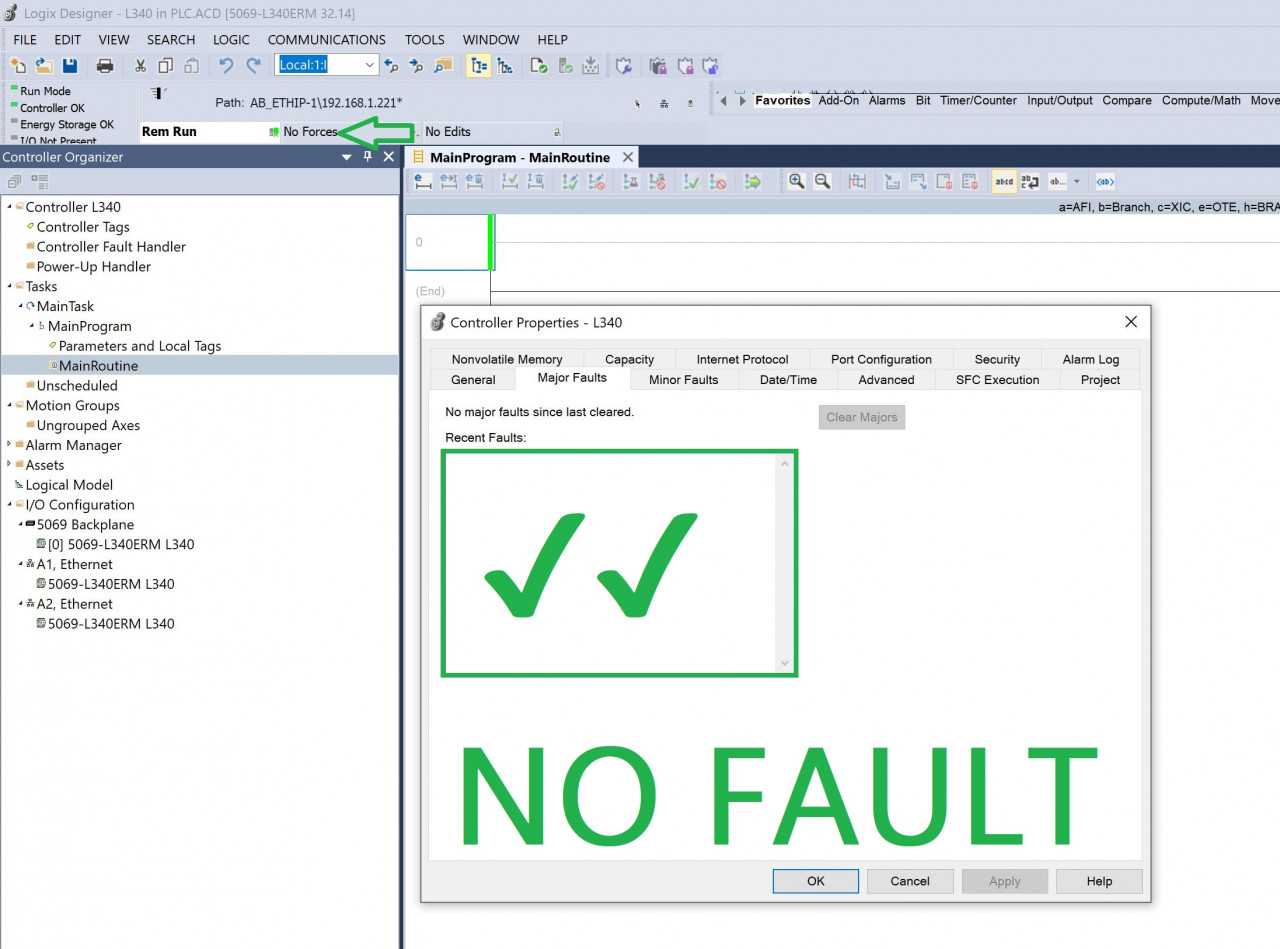Click the Redo arrow icon
This screenshot has width=1280, height=949.
254,66
